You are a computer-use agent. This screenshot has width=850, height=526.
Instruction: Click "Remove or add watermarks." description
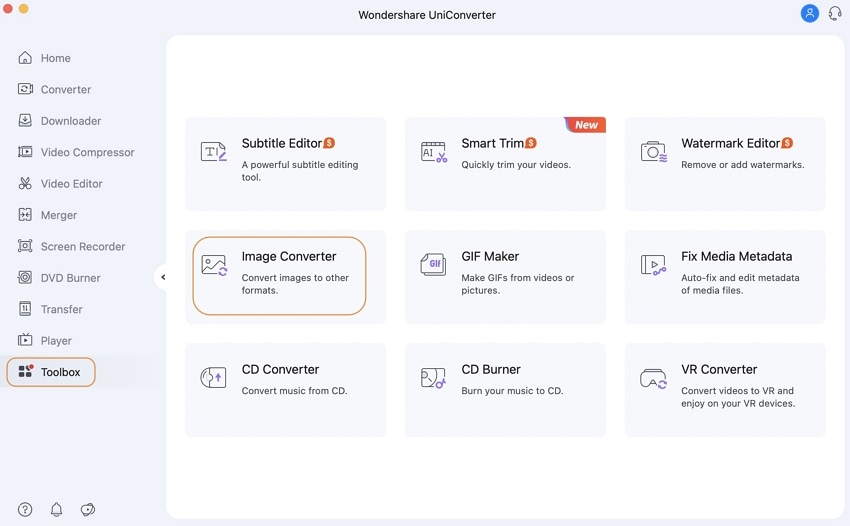[x=743, y=165]
